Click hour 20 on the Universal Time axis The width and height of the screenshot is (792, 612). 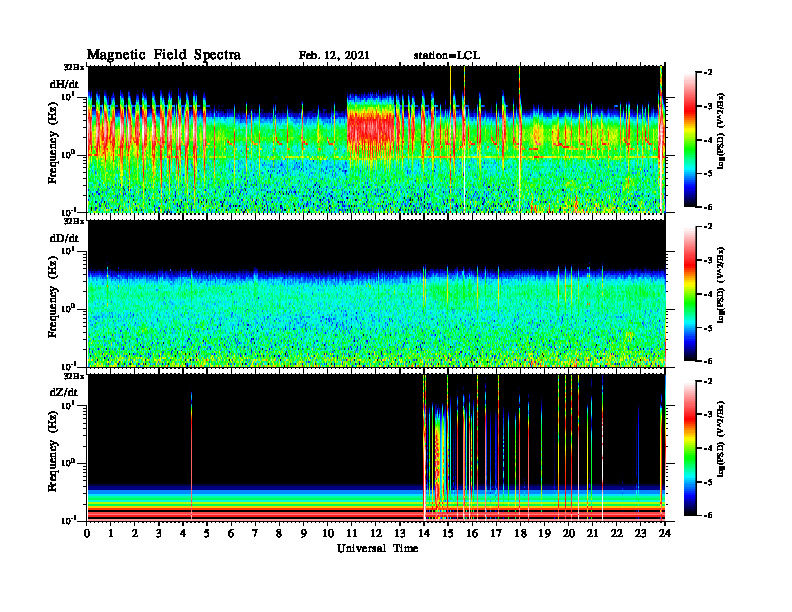[569, 534]
